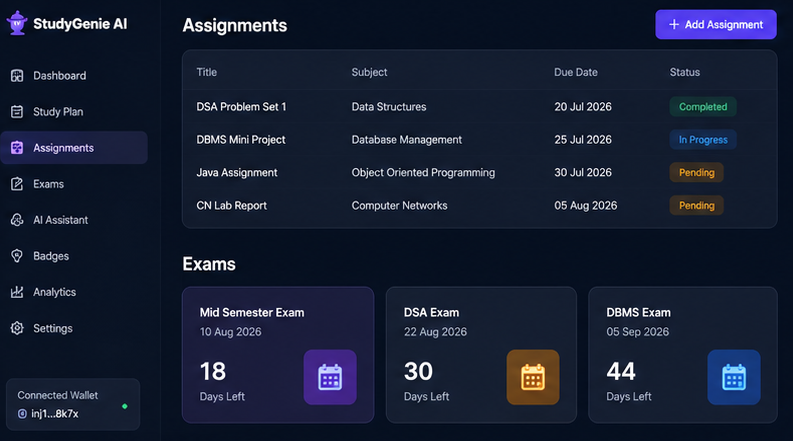793x441 pixels.
Task: Click the plus icon in Add Assignment
Action: [x=674, y=24]
